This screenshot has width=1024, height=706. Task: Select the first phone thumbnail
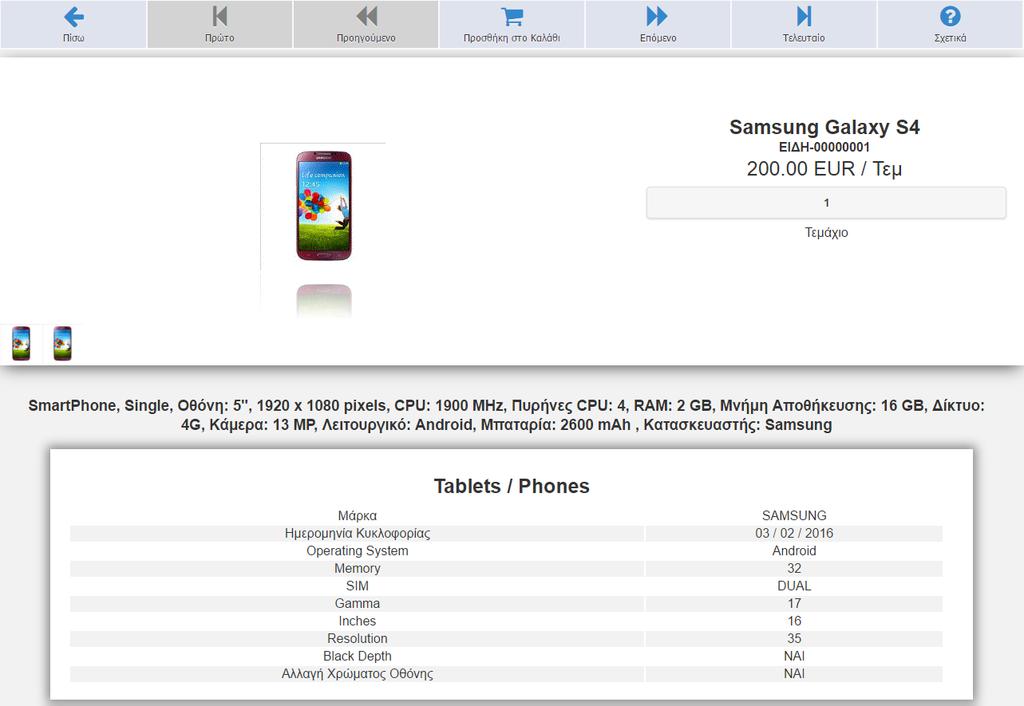(21, 343)
